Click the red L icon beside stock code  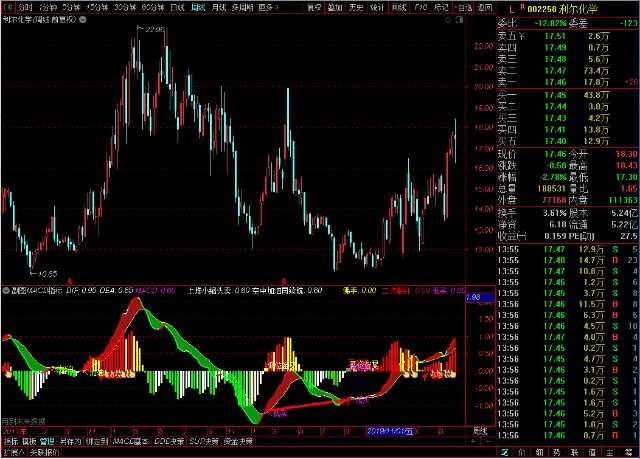pyautogui.click(x=511, y=7)
